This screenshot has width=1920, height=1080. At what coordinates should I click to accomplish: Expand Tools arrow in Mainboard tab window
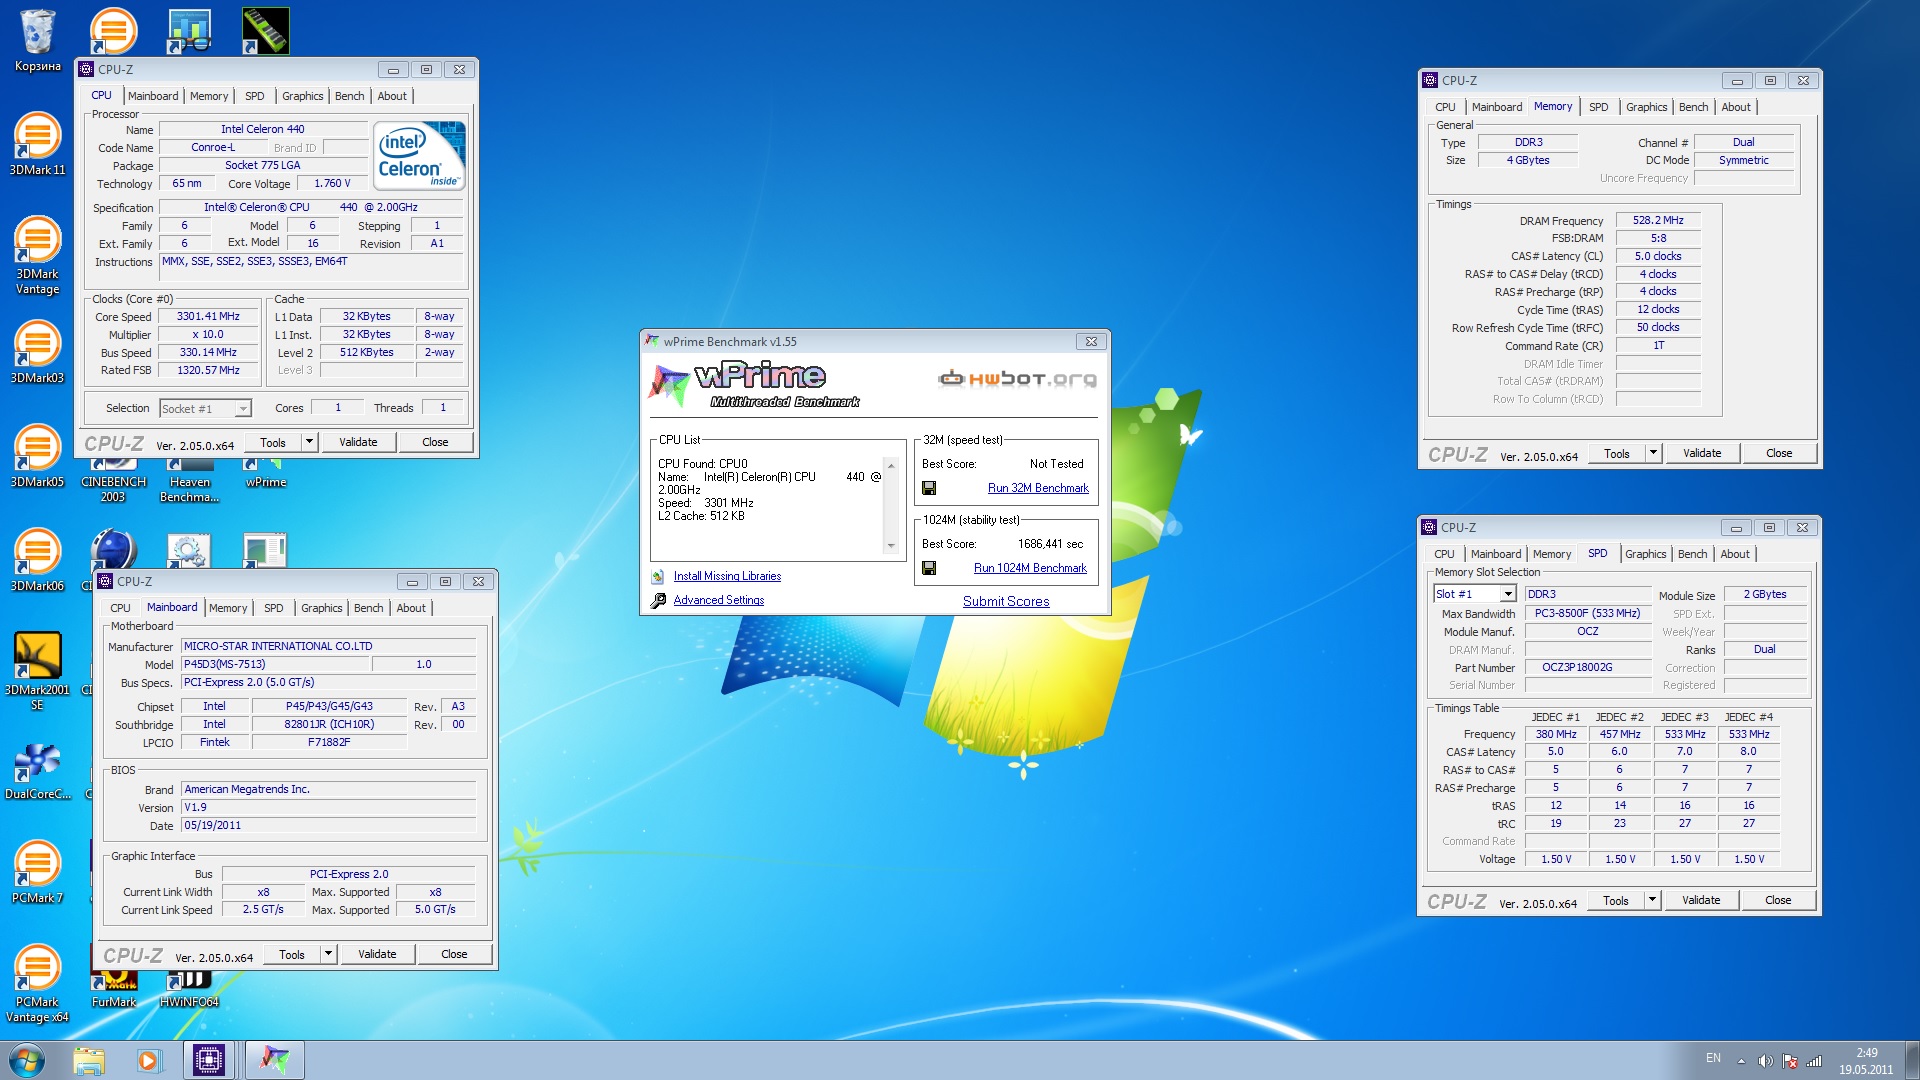point(328,954)
